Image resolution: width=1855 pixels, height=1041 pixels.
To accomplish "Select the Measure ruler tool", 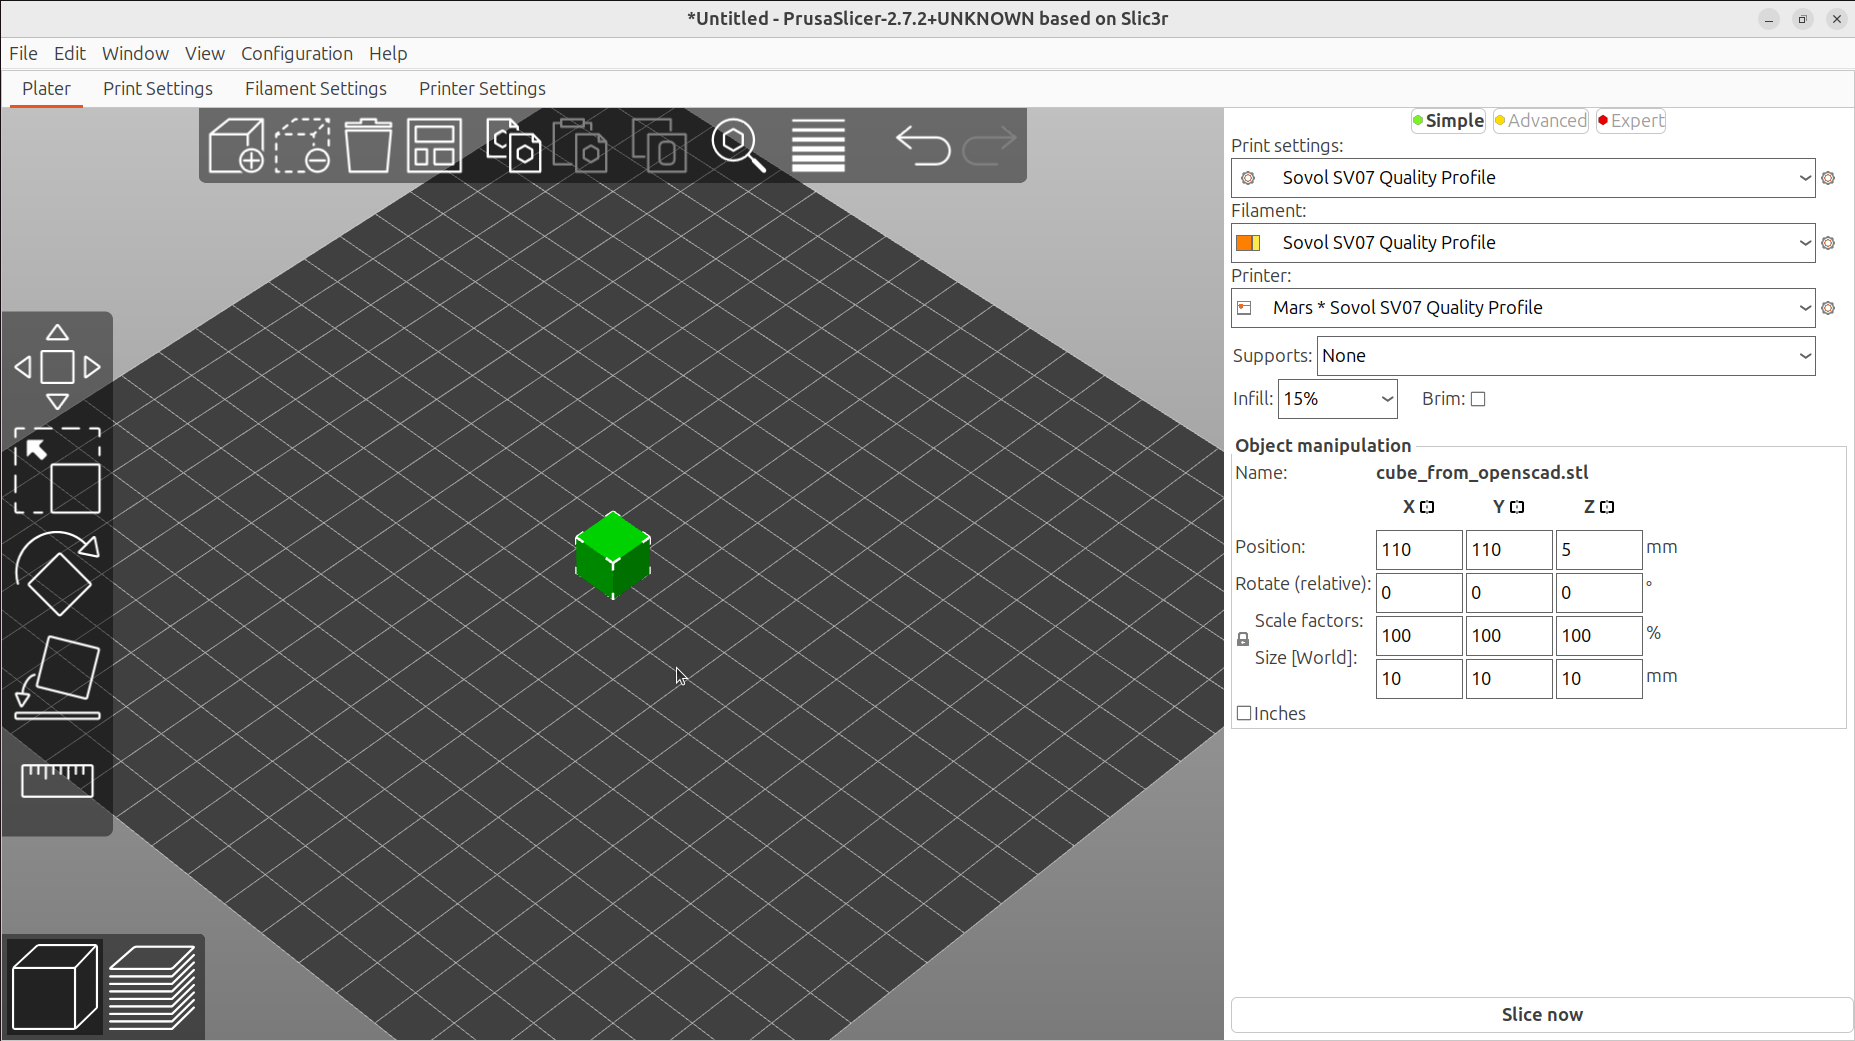I will (57, 780).
